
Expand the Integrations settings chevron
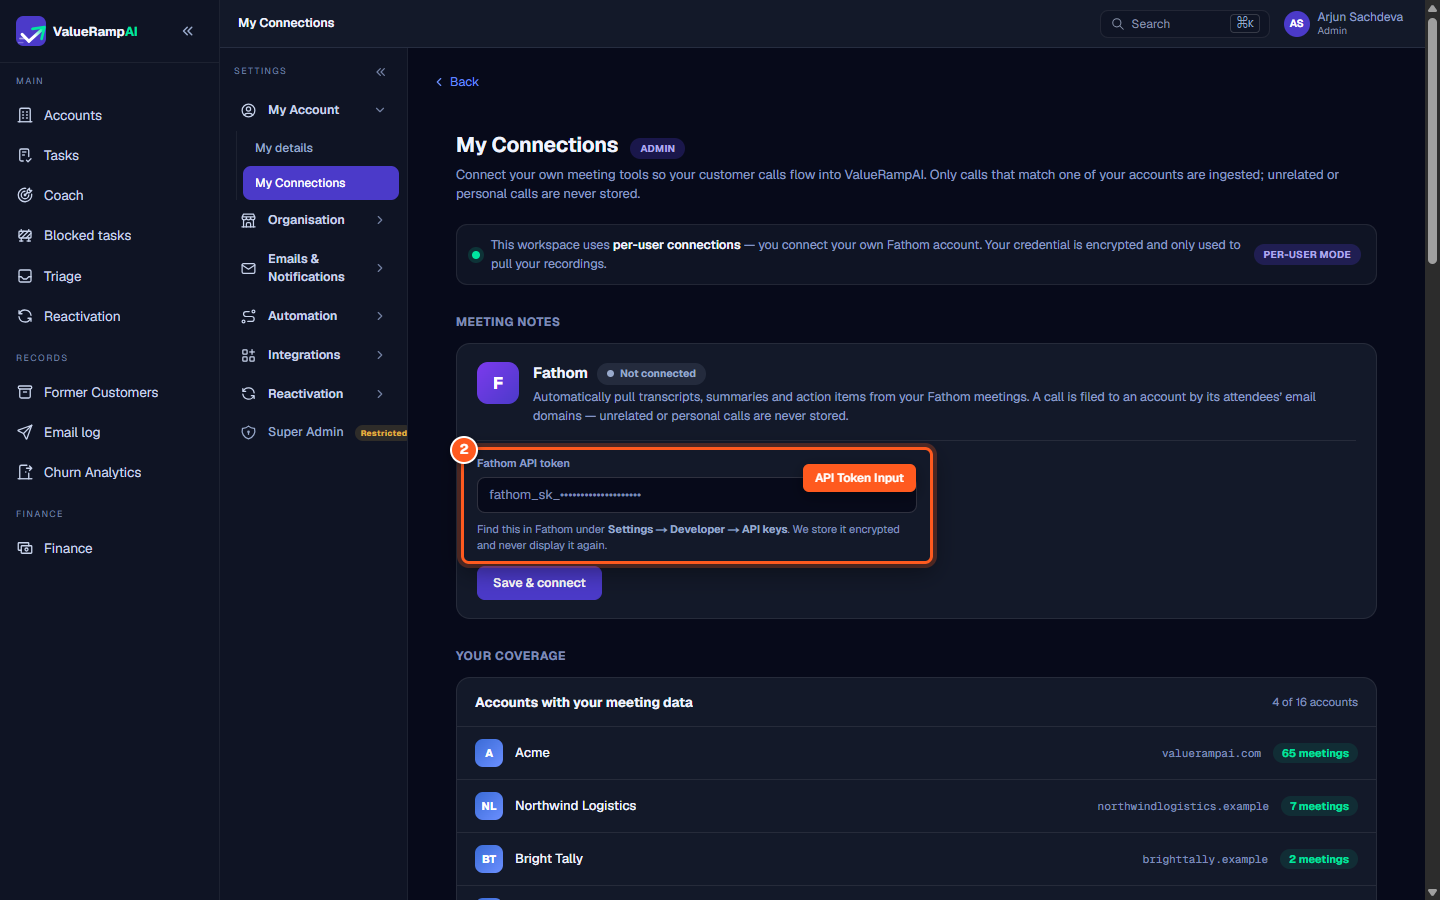coord(380,355)
